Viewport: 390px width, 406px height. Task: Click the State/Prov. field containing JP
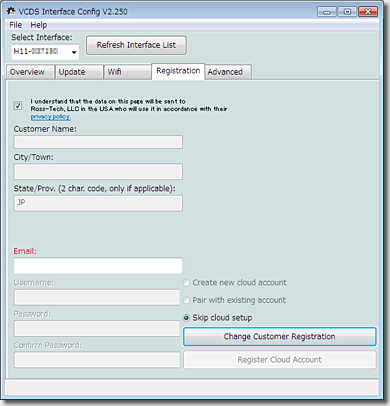pyautogui.click(x=98, y=203)
